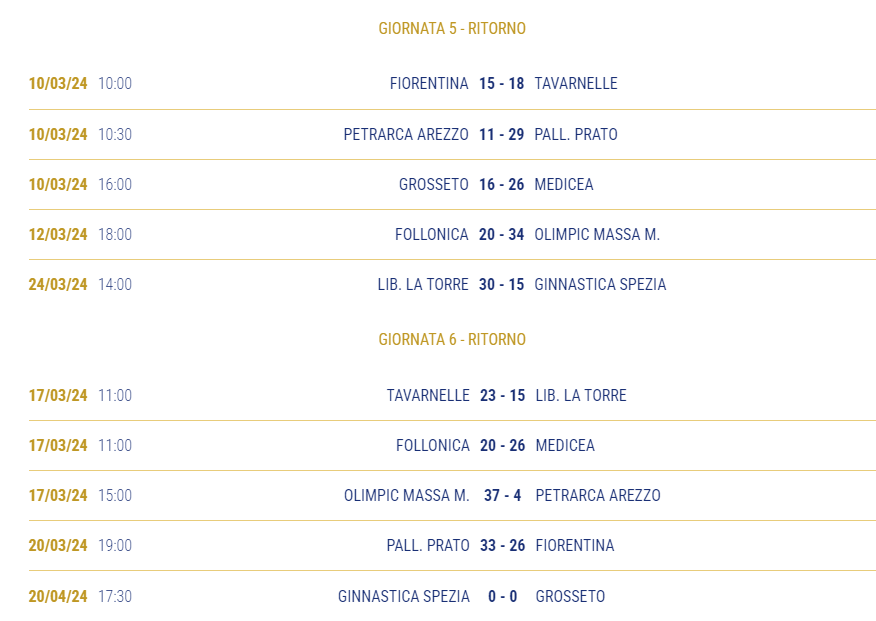
Task: Click Lib. La Torre in the 24/03/24 match
Action: (x=423, y=285)
